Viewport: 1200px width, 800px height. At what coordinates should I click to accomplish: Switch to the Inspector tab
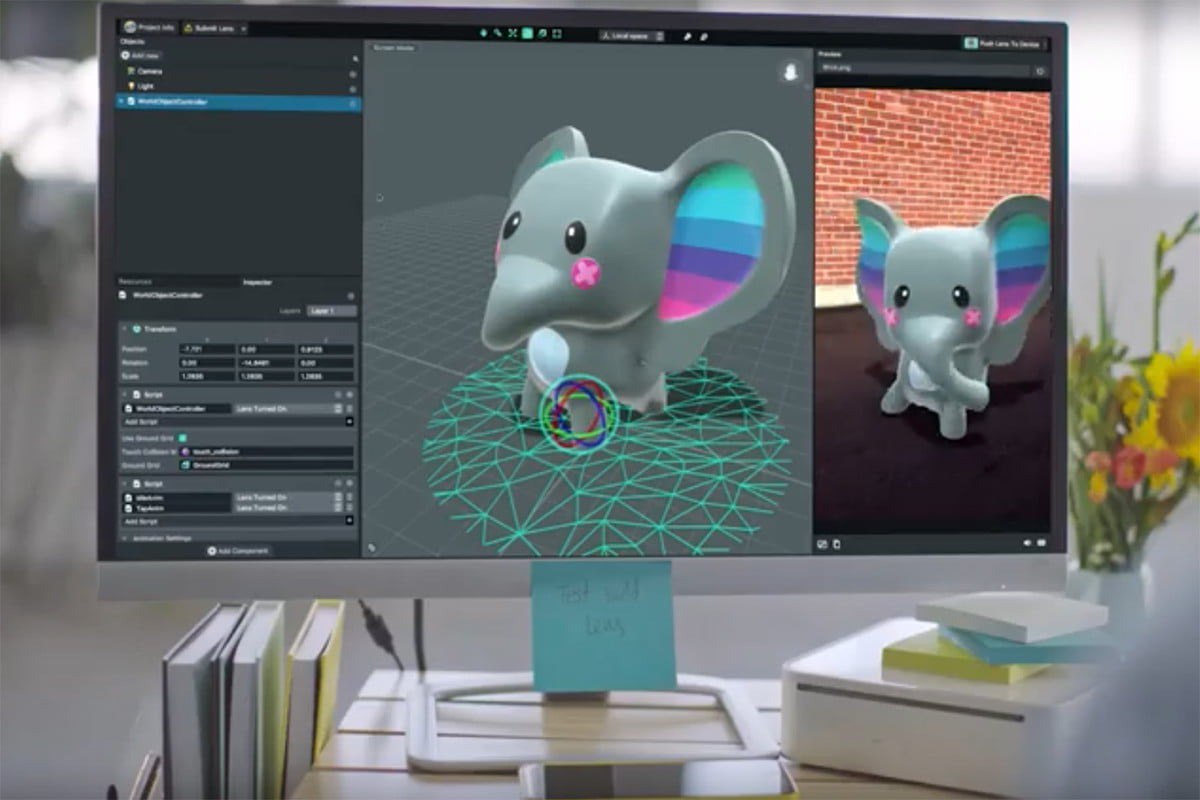(257, 282)
